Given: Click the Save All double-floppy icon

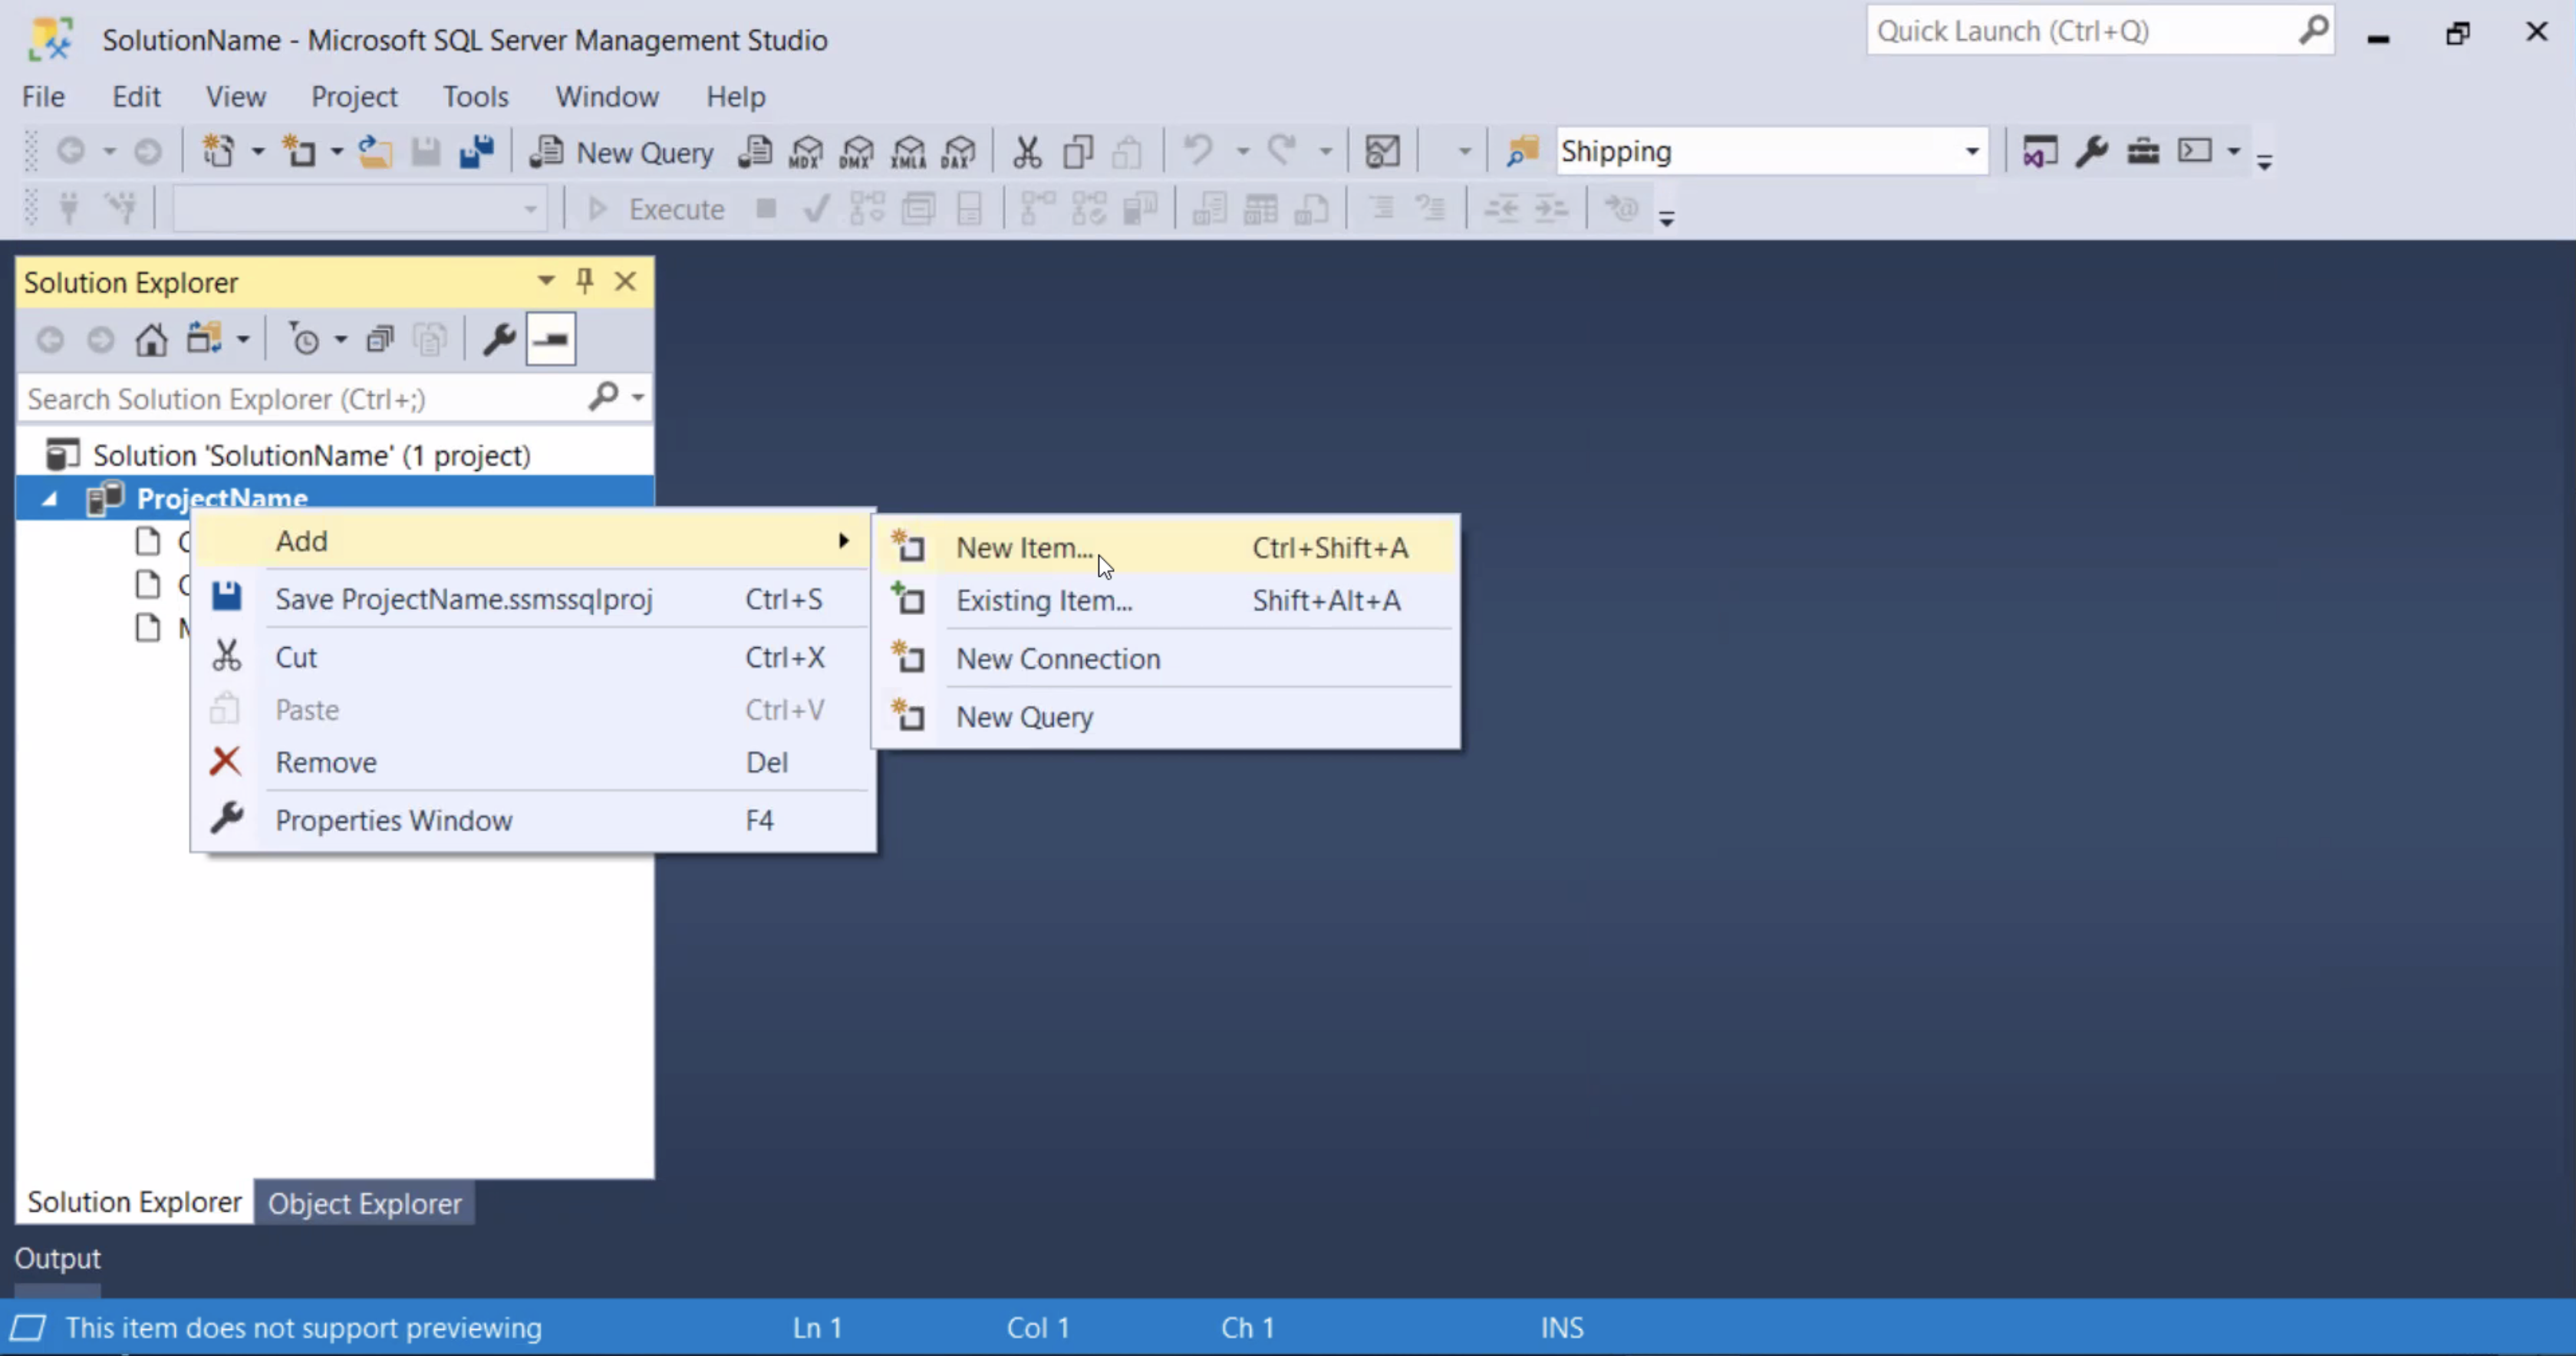Looking at the screenshot, I should pyautogui.click(x=477, y=151).
